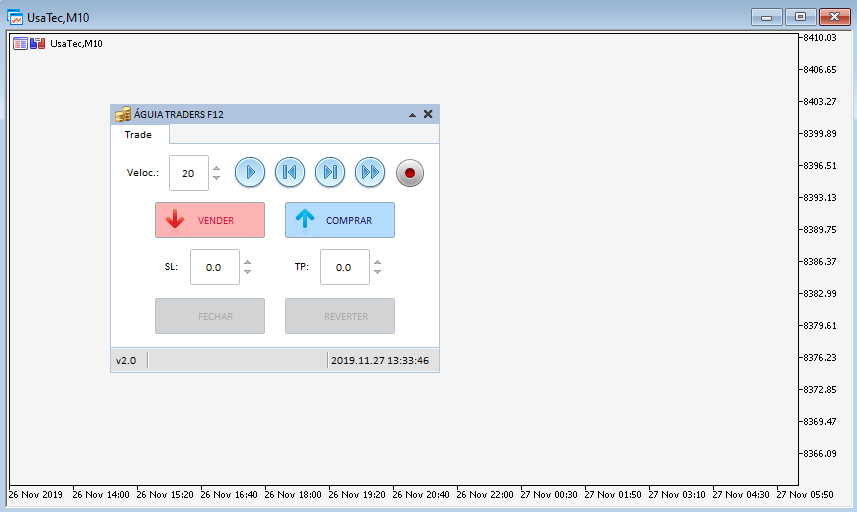Click inside the TP input field
The width and height of the screenshot is (857, 512).
click(x=344, y=267)
